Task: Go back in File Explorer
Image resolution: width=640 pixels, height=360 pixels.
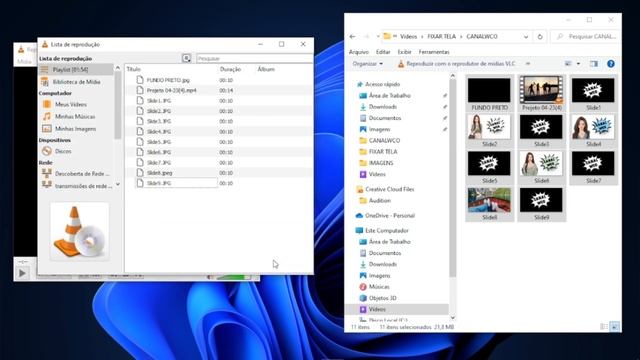Action: coord(352,37)
